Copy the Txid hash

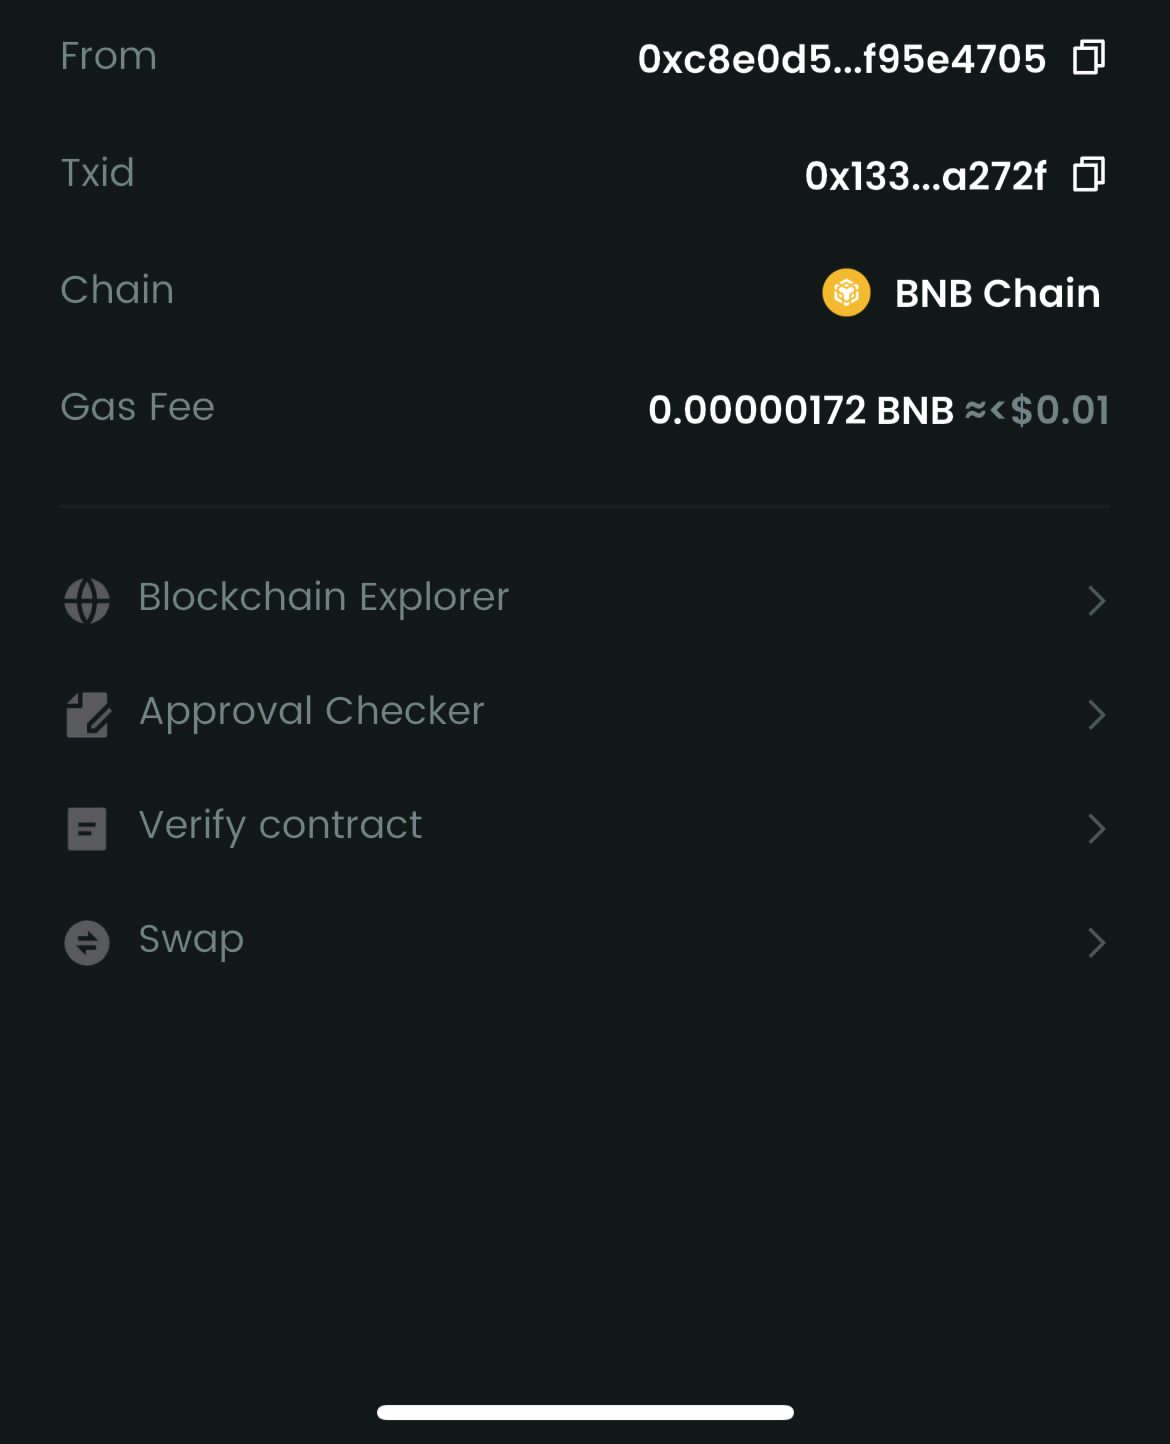click(1088, 174)
